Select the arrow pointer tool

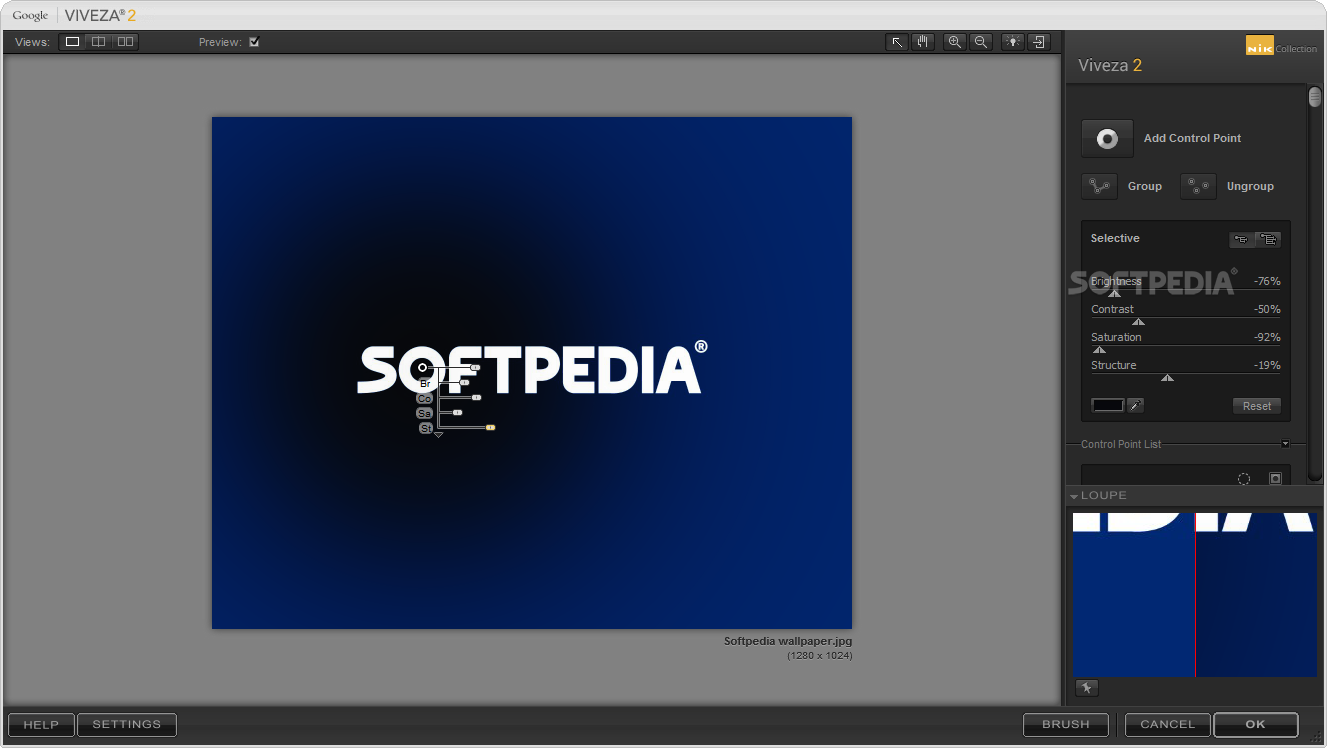coord(897,42)
